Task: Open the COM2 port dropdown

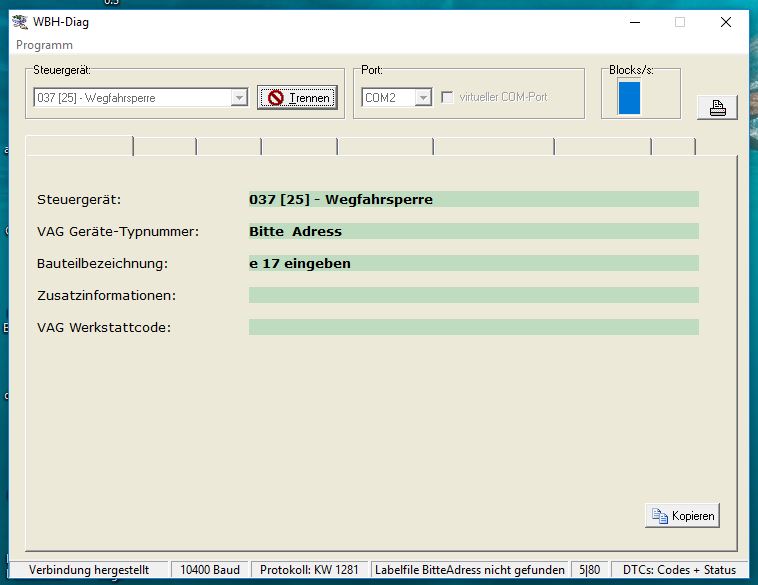Action: (x=422, y=97)
